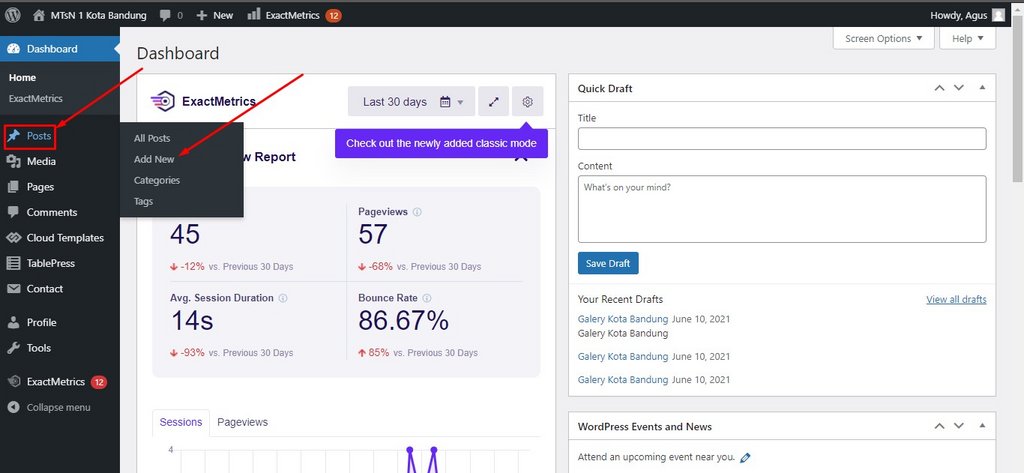Click the Pageviews info icon

coord(417,212)
